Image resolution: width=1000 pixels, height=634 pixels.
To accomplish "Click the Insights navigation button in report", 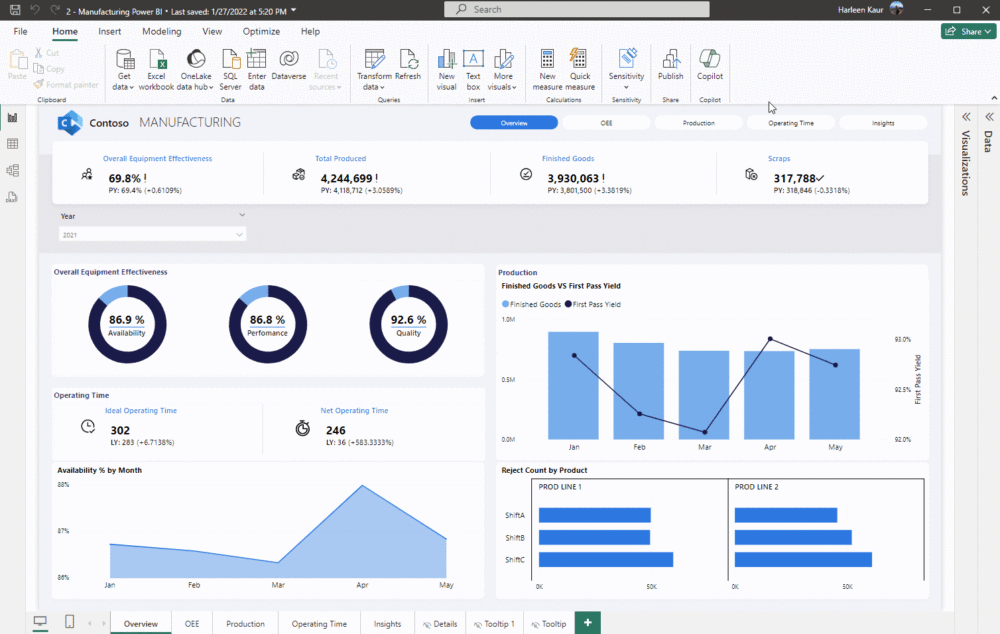I will pyautogui.click(x=883, y=123).
